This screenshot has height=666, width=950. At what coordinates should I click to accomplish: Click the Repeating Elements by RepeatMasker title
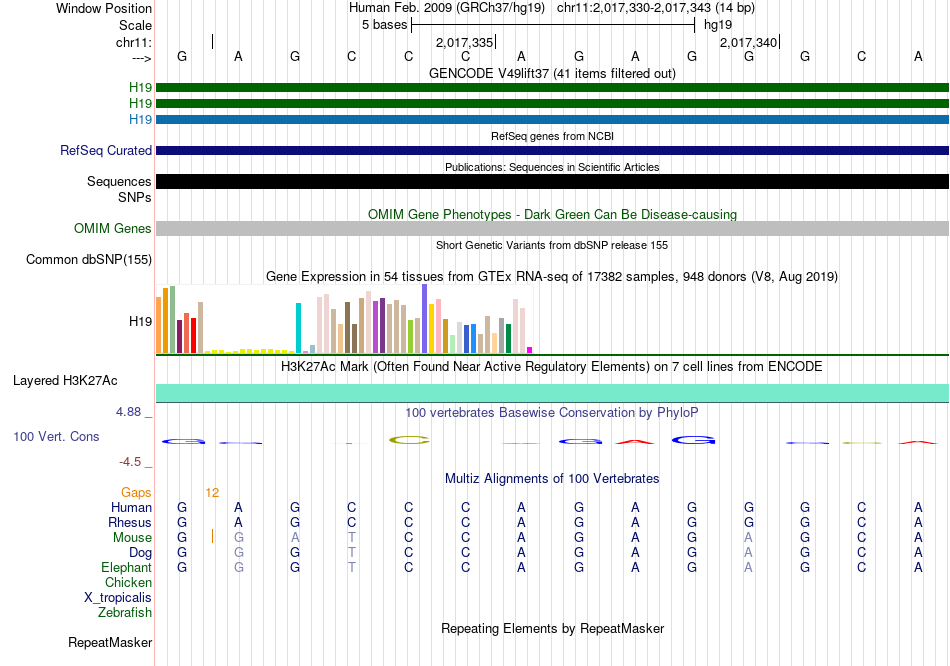click(552, 628)
